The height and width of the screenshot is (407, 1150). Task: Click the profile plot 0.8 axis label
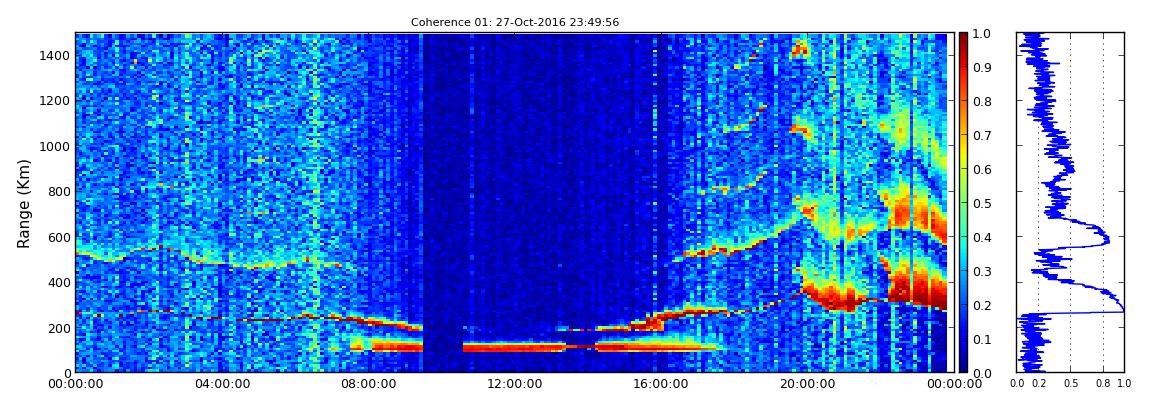click(1103, 384)
